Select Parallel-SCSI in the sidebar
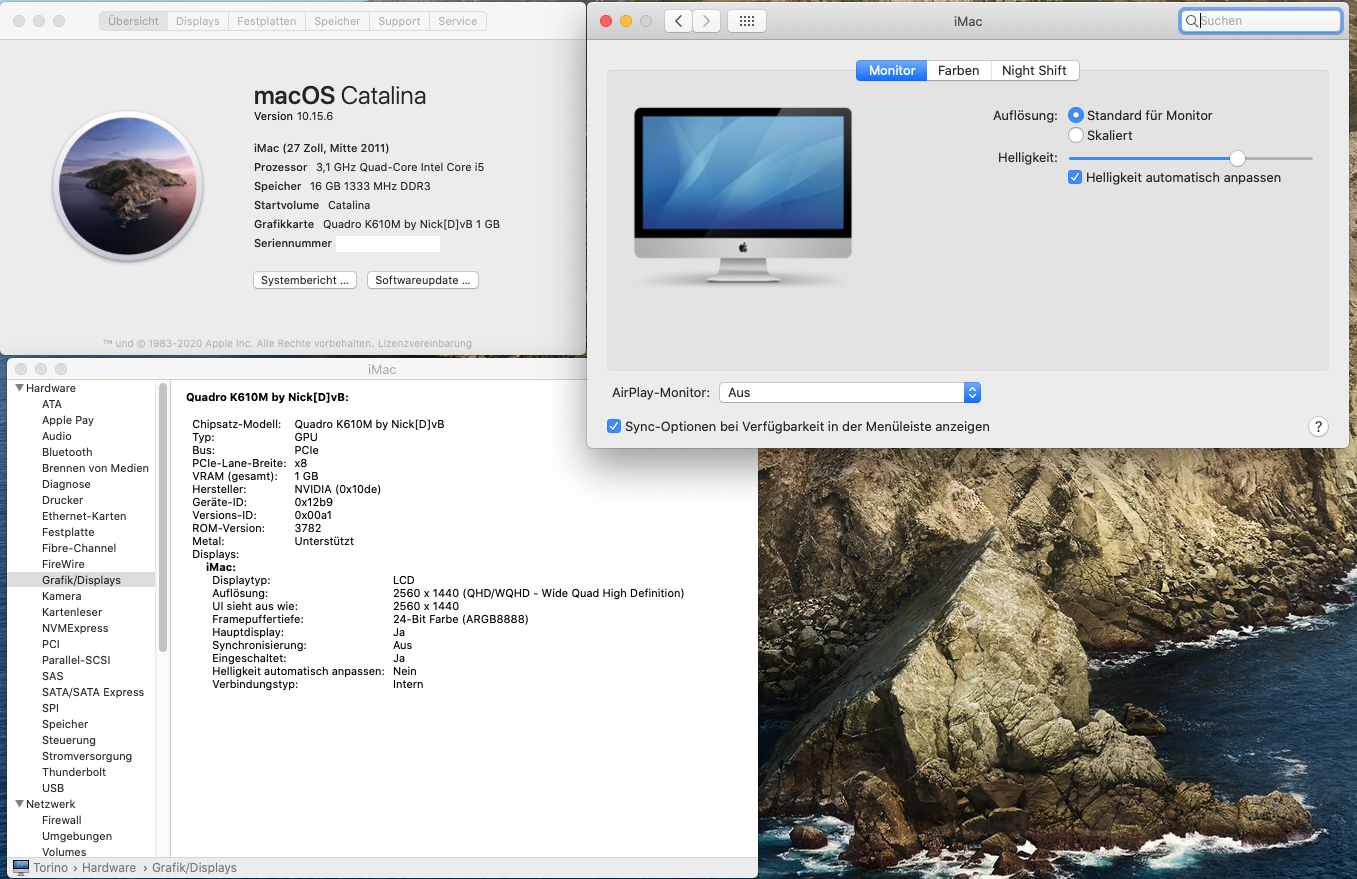This screenshot has height=879, width=1357. tap(76, 660)
